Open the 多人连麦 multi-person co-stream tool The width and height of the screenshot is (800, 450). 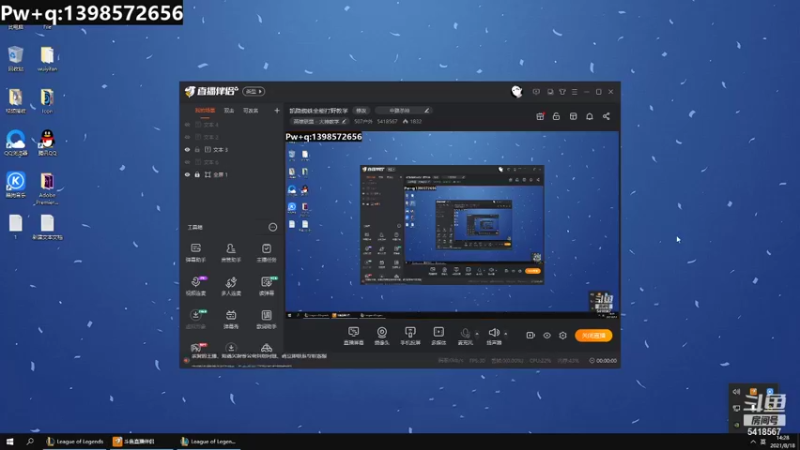231,286
